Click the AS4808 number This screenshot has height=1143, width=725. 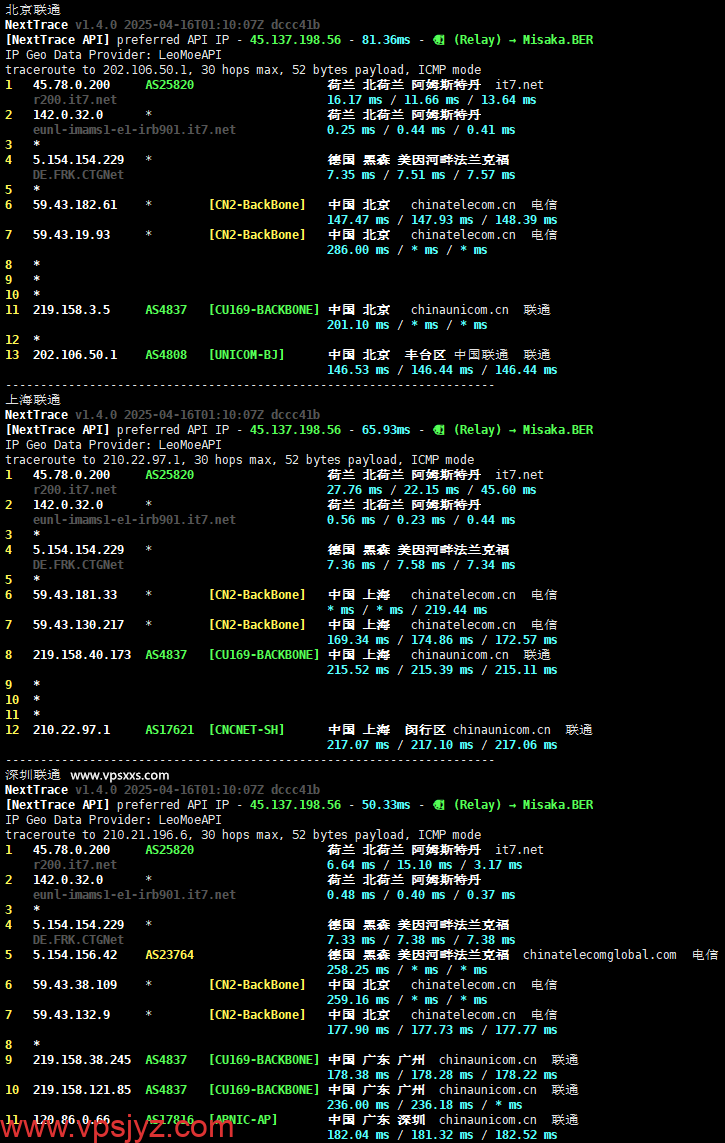click(x=166, y=355)
